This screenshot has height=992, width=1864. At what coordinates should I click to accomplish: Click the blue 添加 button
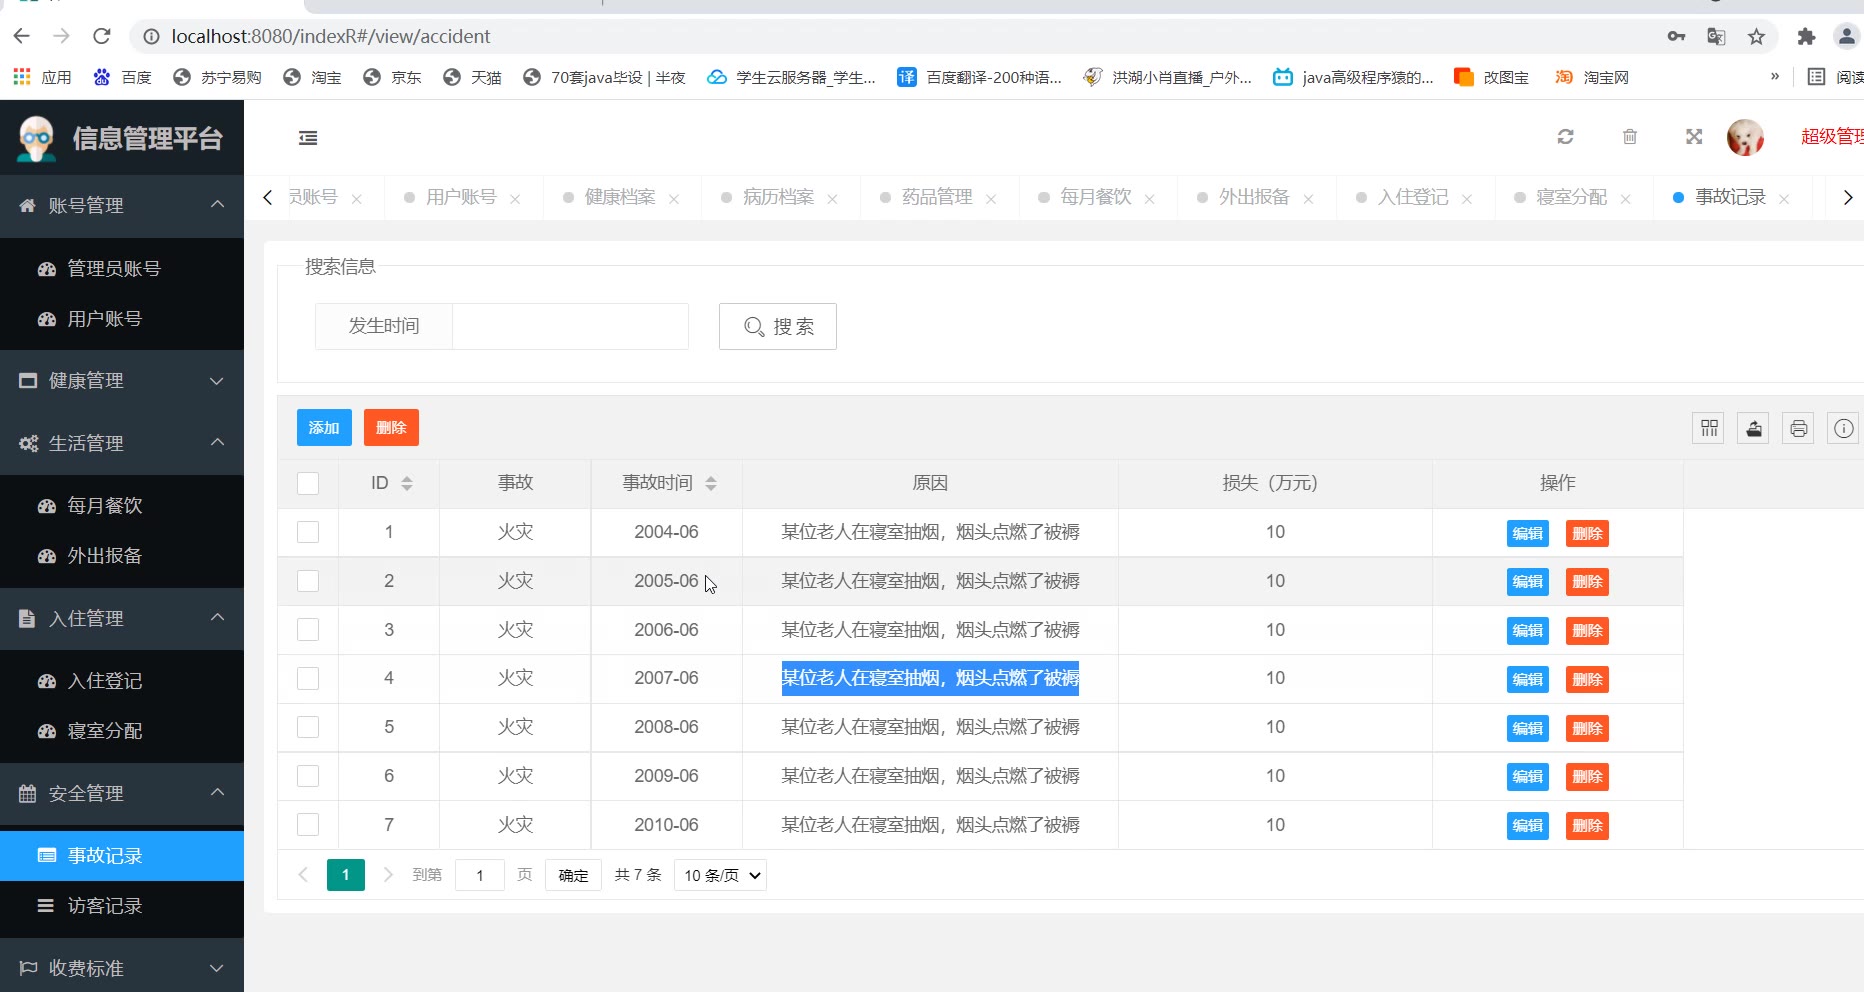click(324, 428)
